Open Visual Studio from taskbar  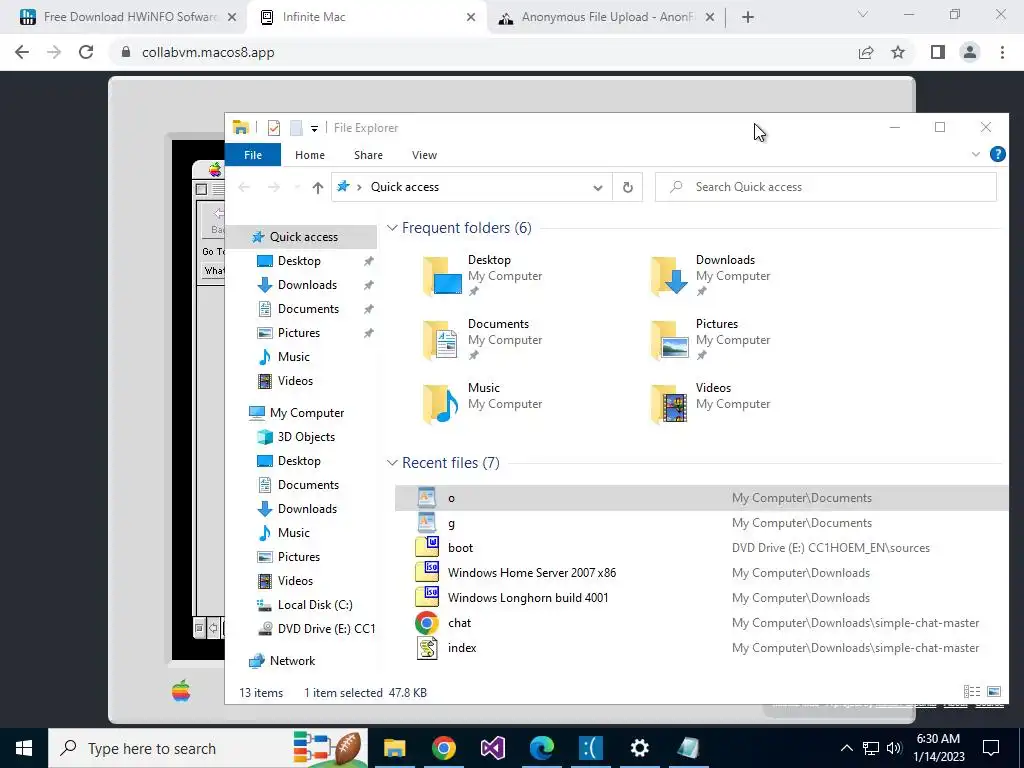pyautogui.click(x=492, y=748)
